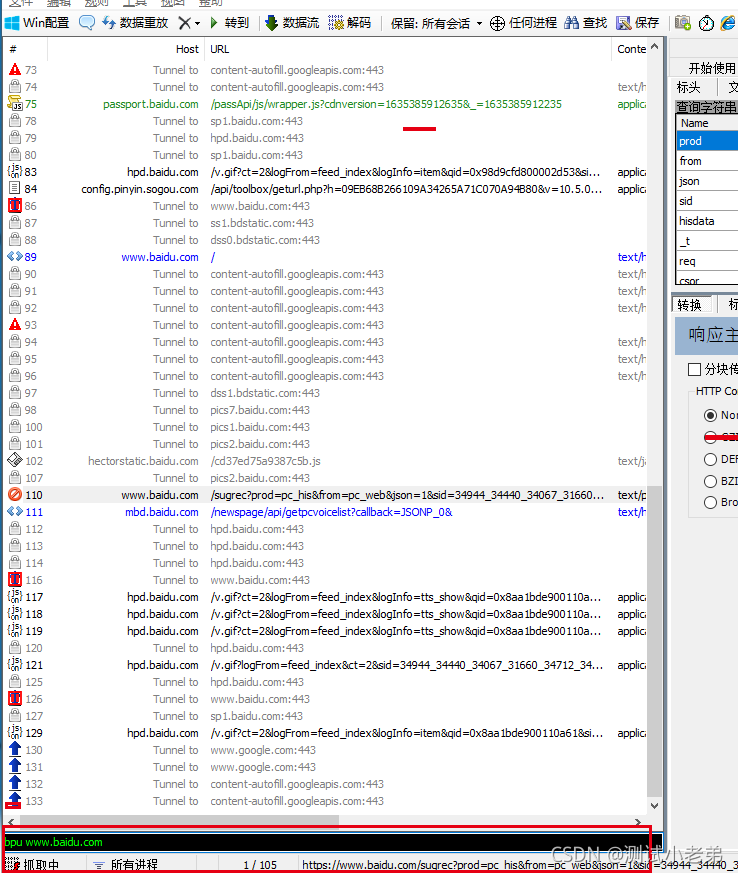The width and height of the screenshot is (738, 873).
Task: Select session 102 hectorstatic.baidu.com js file
Action: (x=326, y=461)
